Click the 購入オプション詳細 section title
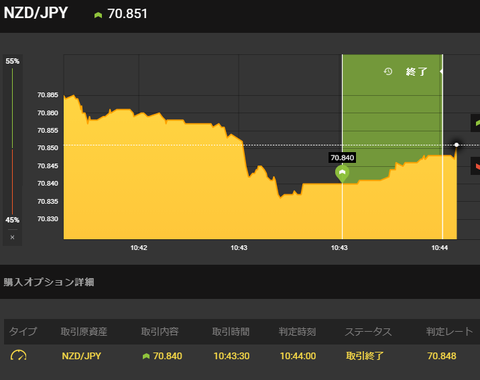 click(49, 282)
